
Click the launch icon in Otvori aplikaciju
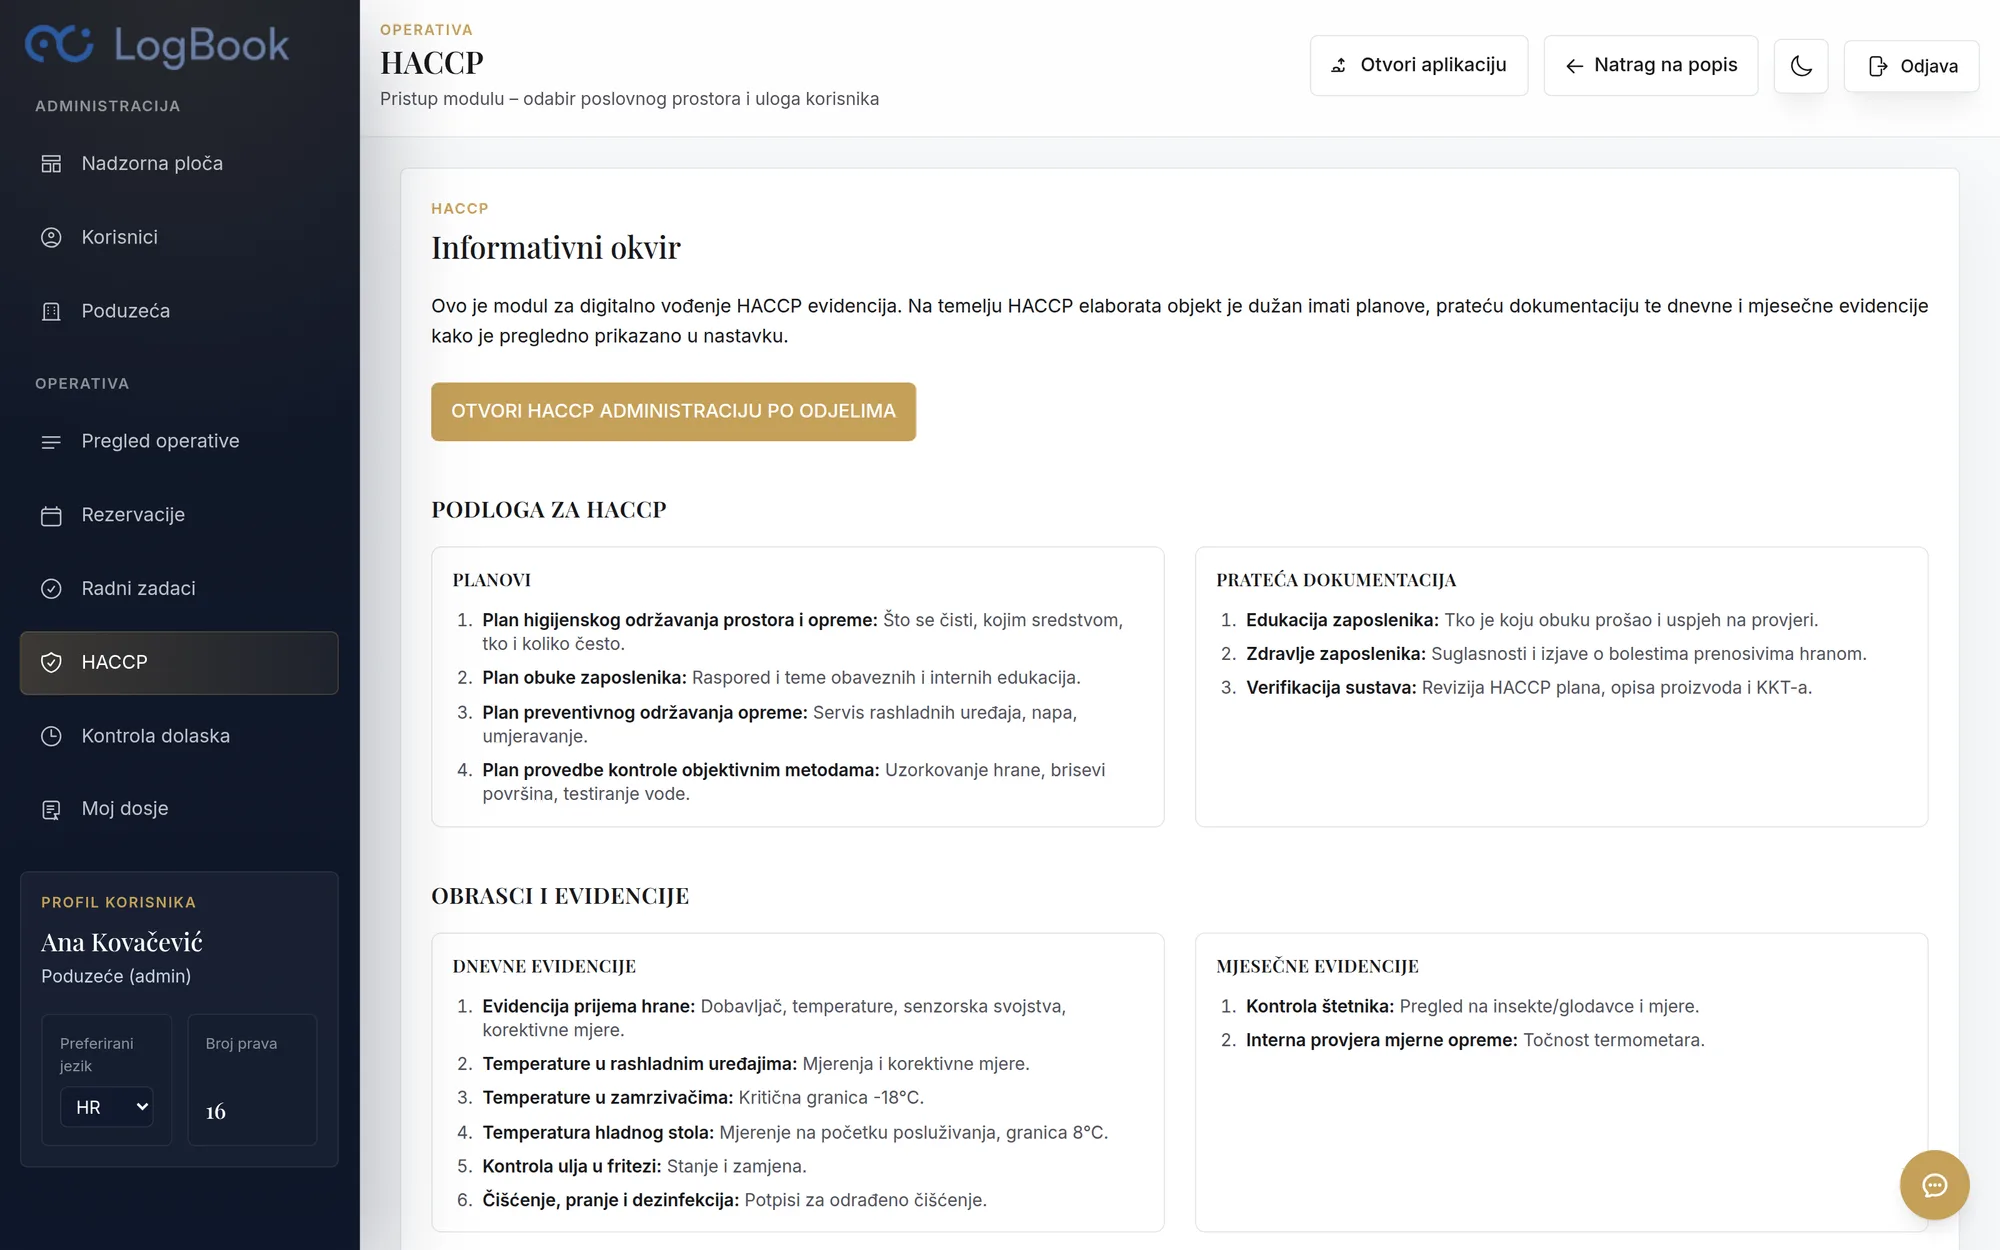[1338, 65]
